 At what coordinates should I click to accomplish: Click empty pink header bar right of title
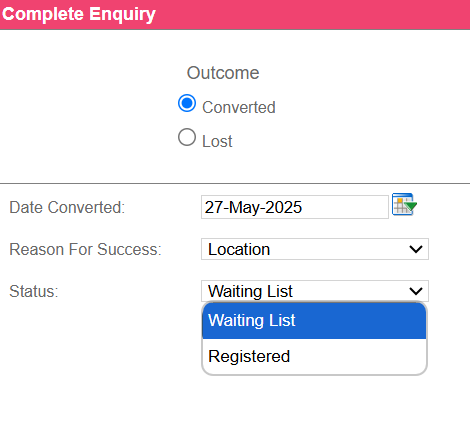pos(313,15)
